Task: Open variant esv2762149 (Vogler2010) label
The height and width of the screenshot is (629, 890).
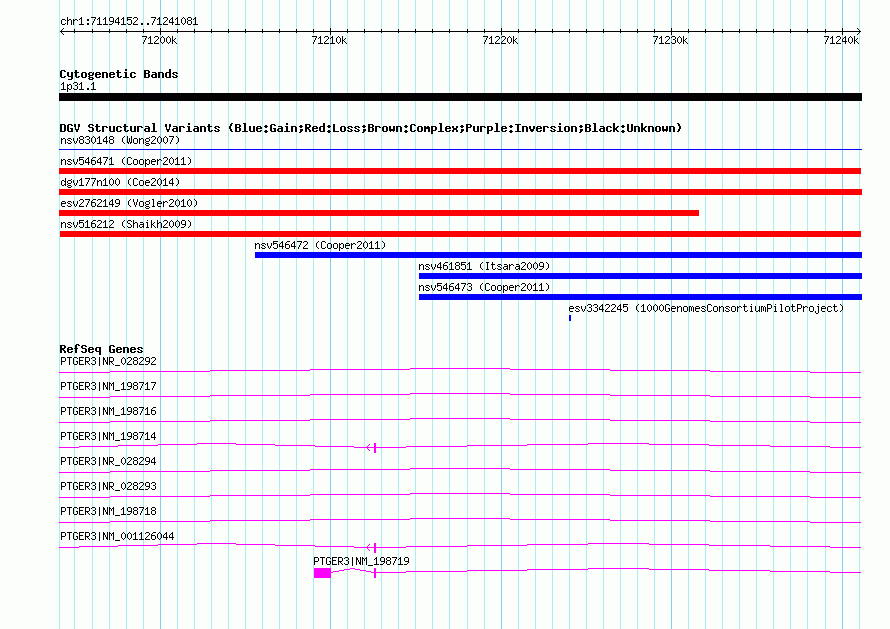Action: (x=129, y=203)
